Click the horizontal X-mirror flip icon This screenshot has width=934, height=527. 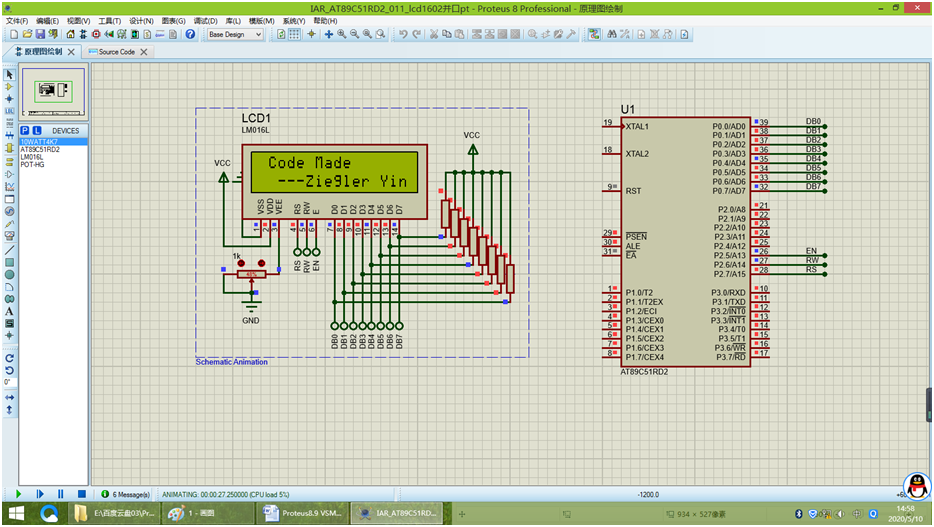coord(10,397)
